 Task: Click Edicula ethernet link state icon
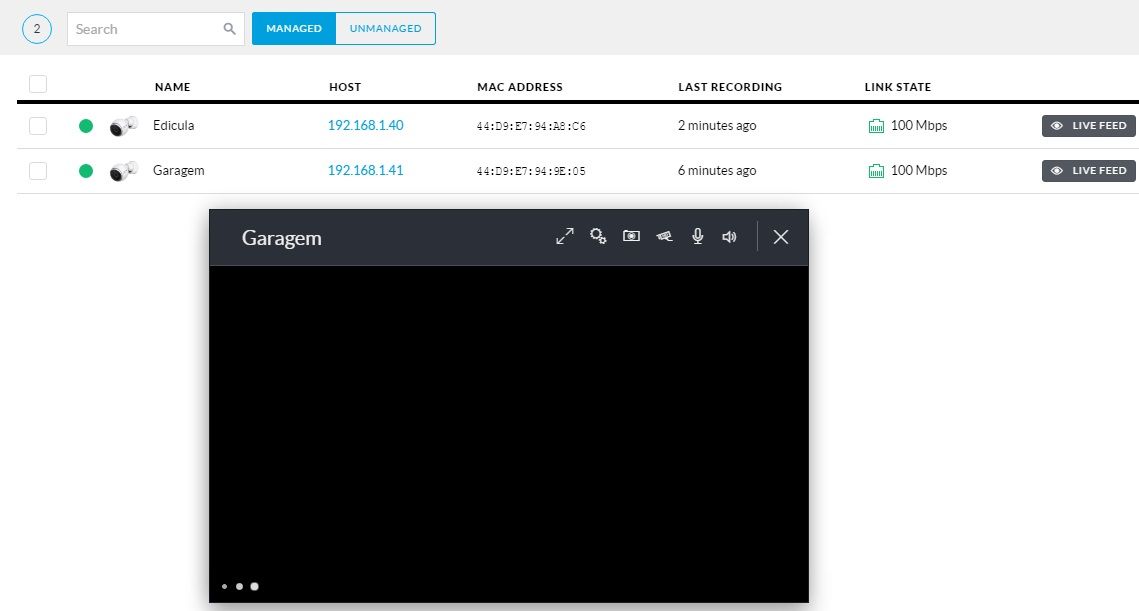[877, 126]
